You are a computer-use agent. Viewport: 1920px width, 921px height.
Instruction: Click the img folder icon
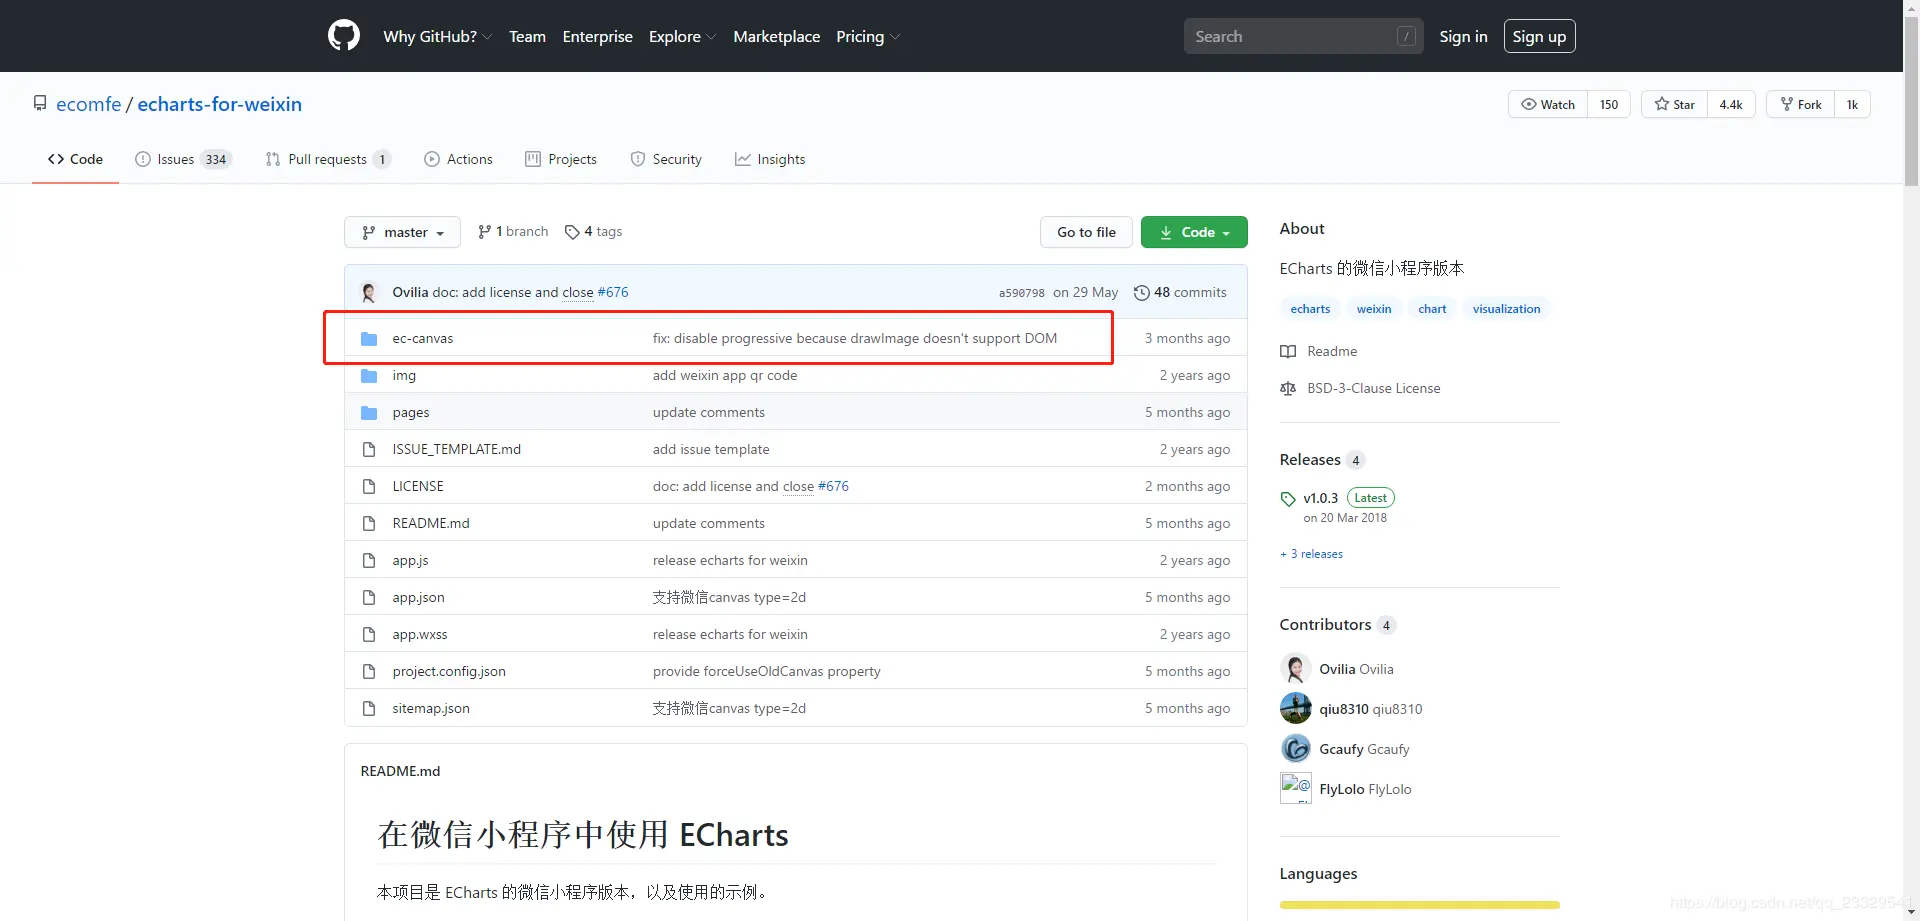click(x=369, y=376)
